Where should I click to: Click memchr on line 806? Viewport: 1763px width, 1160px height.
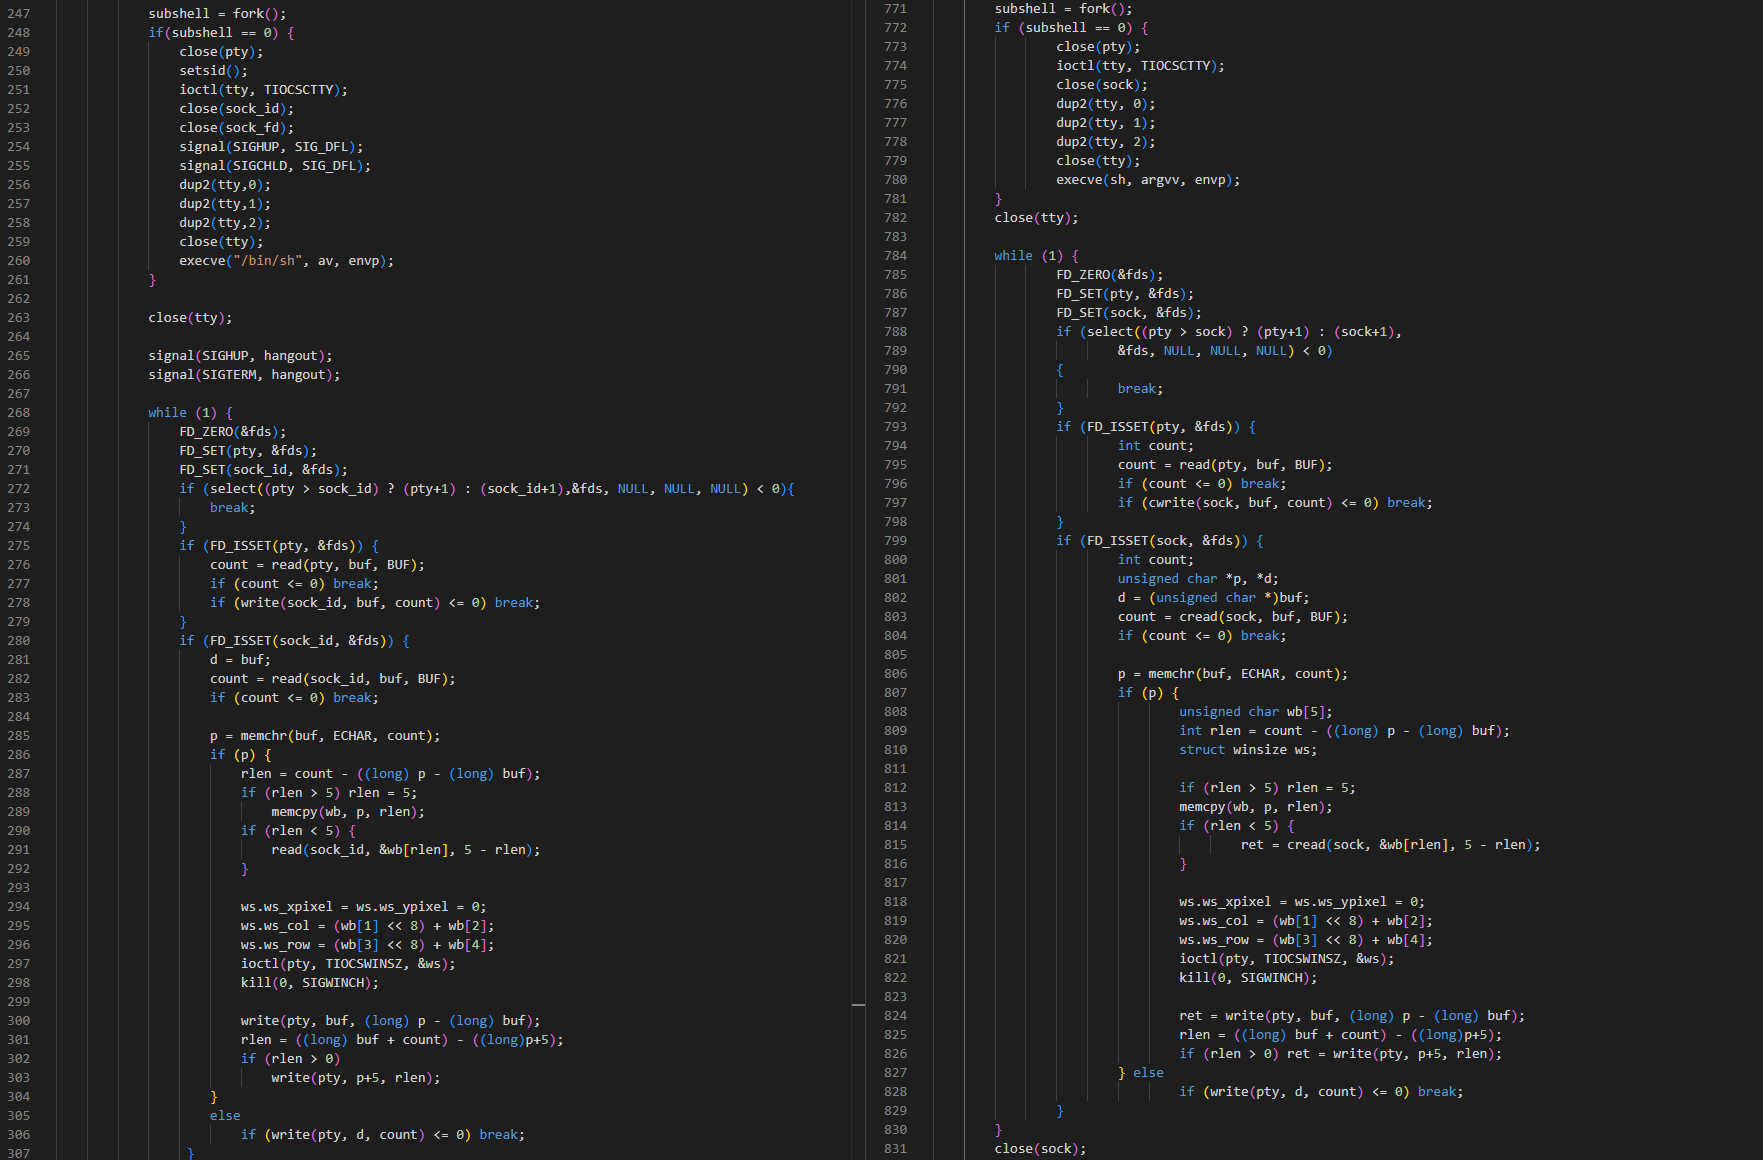1171,674
